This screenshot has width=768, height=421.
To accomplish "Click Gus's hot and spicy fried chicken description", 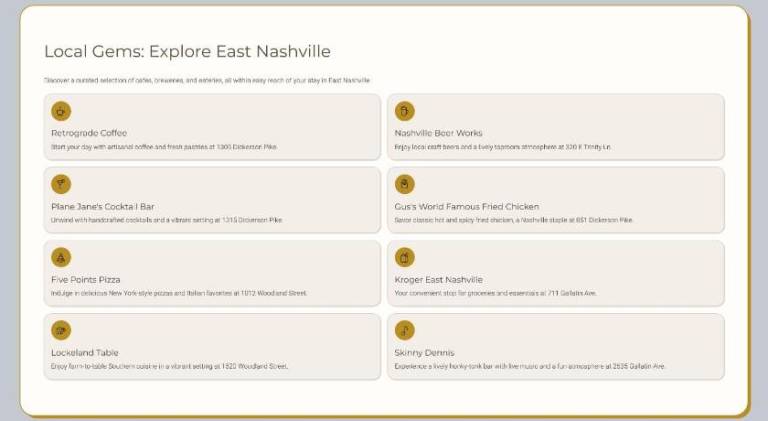I will click(514, 220).
